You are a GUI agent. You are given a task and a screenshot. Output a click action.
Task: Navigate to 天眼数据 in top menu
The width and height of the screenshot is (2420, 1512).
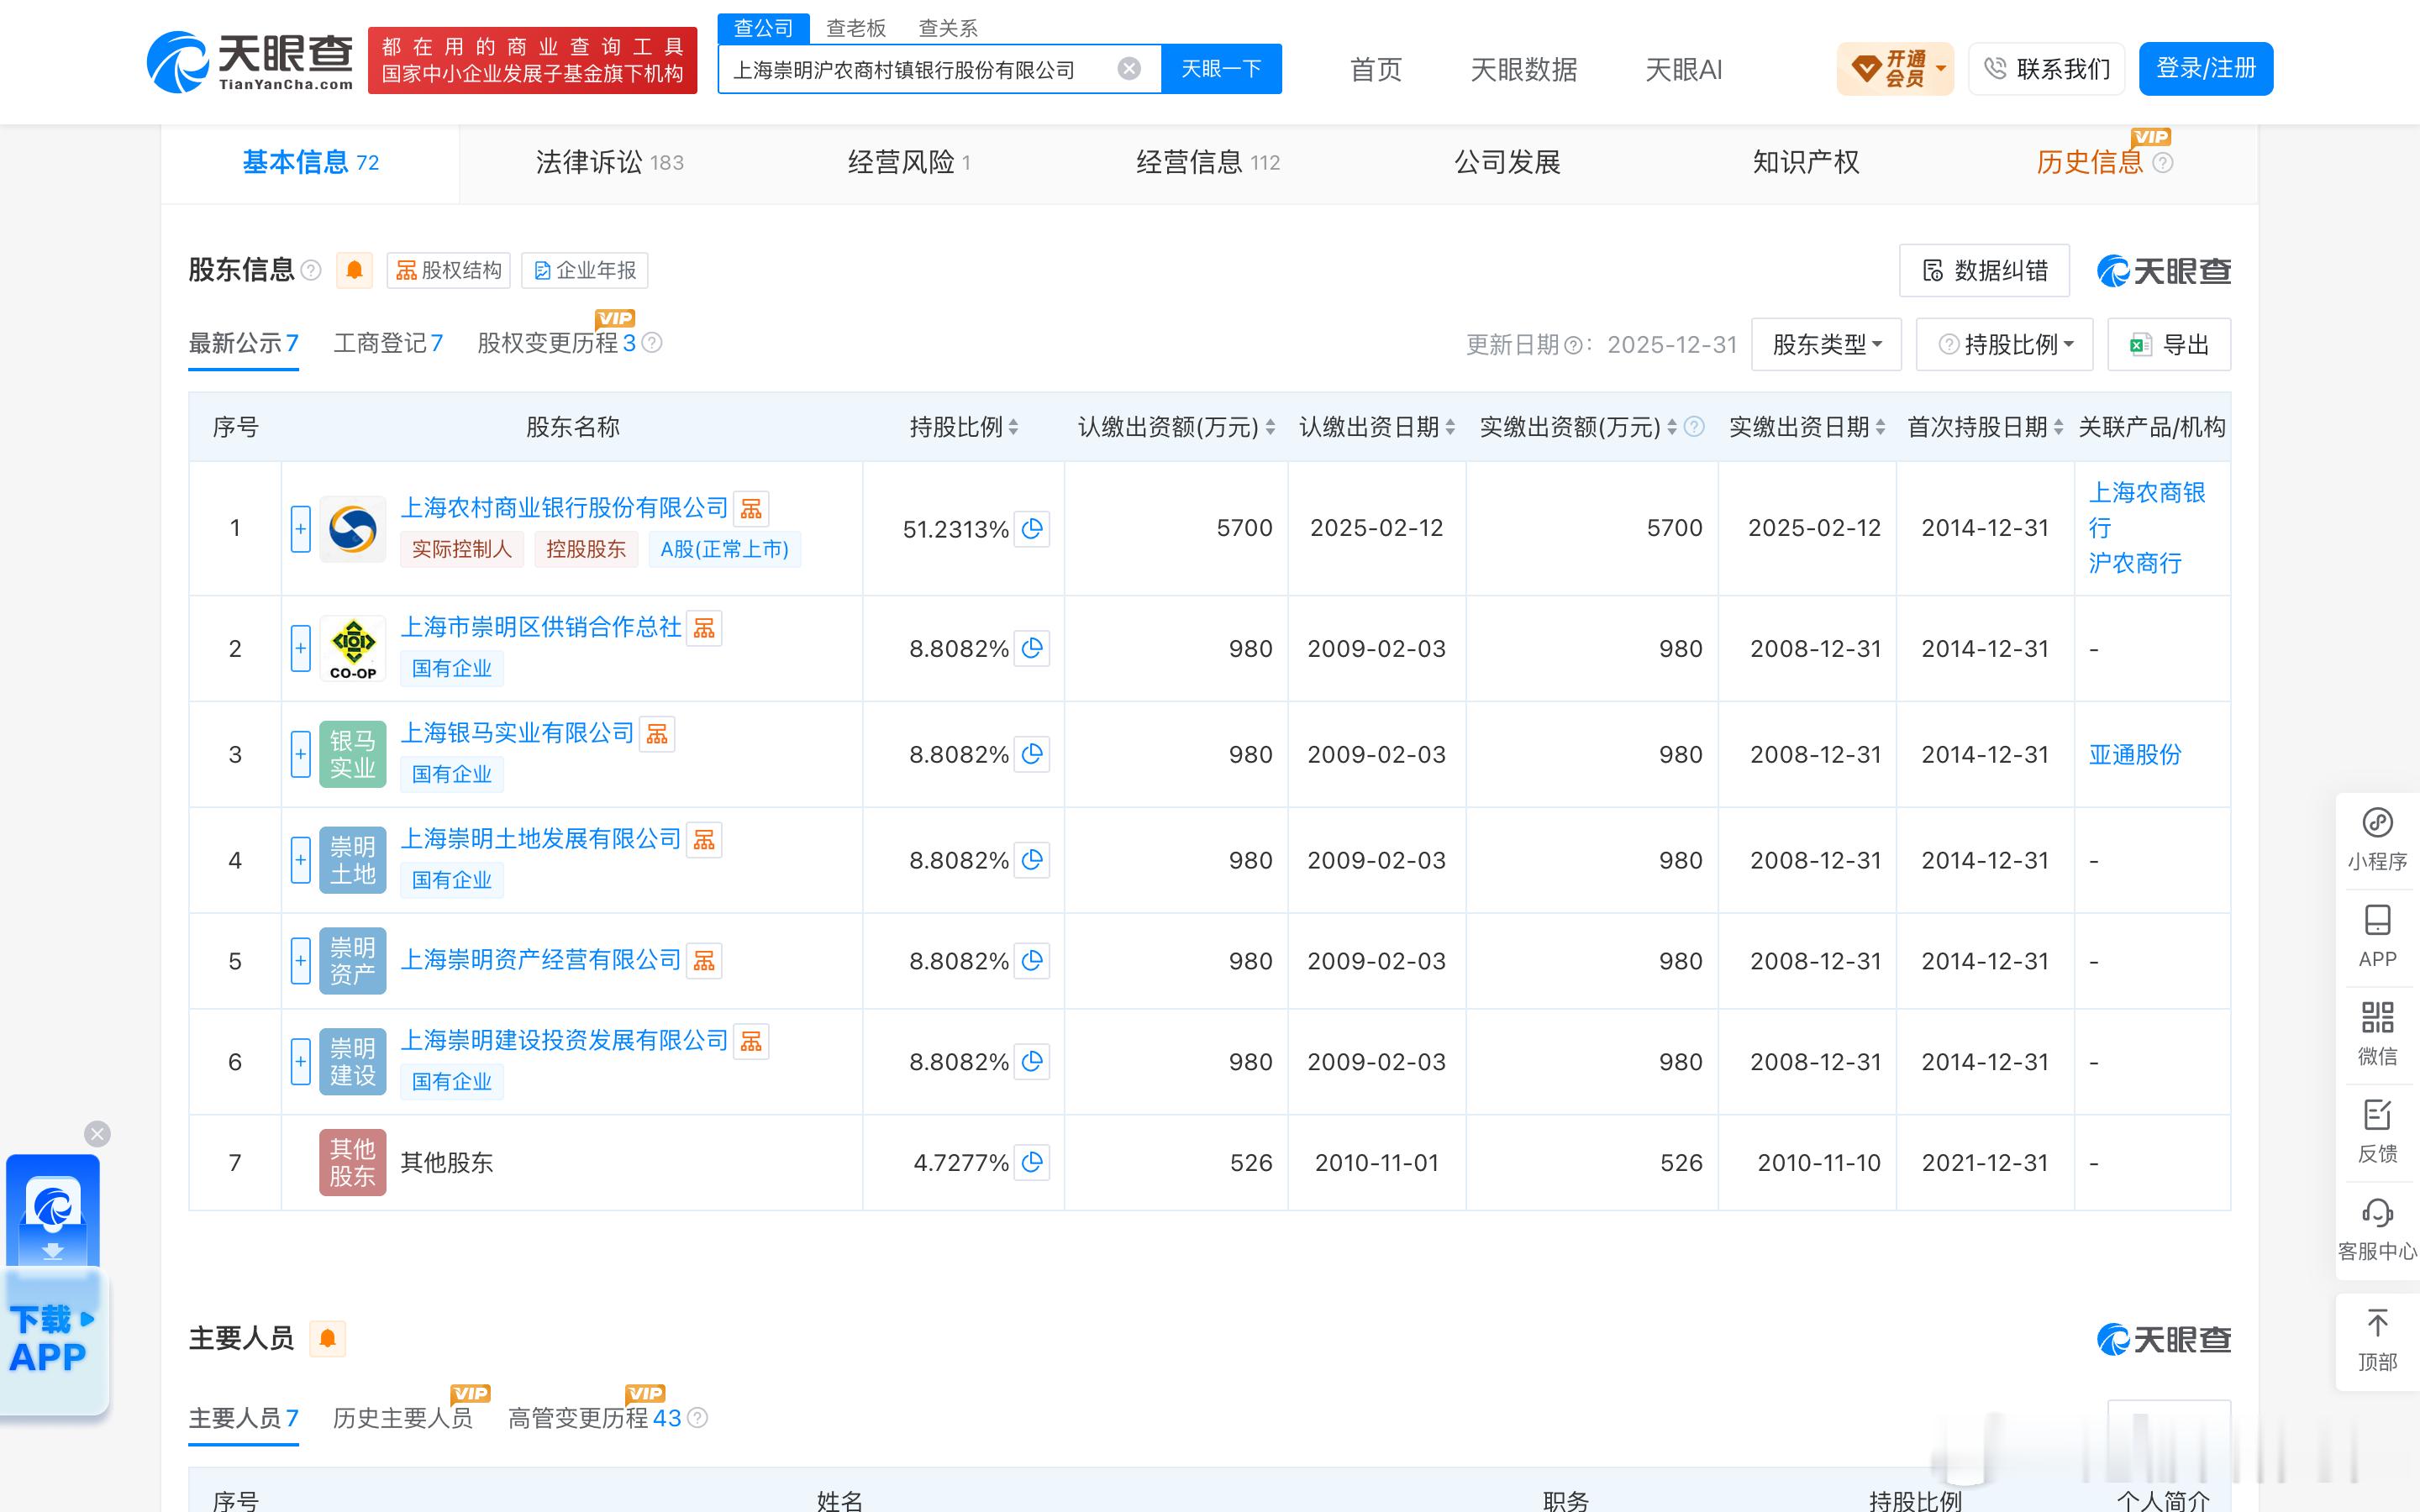[x=1523, y=69]
